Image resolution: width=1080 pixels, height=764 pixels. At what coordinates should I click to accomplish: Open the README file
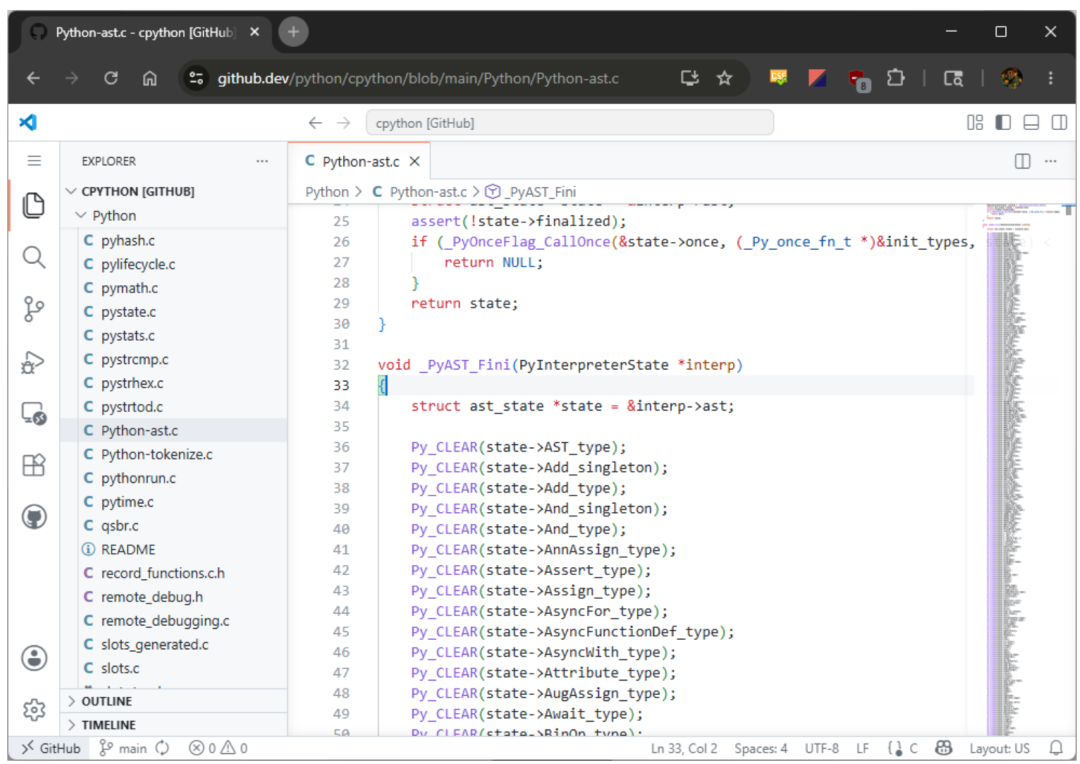[174, 550]
